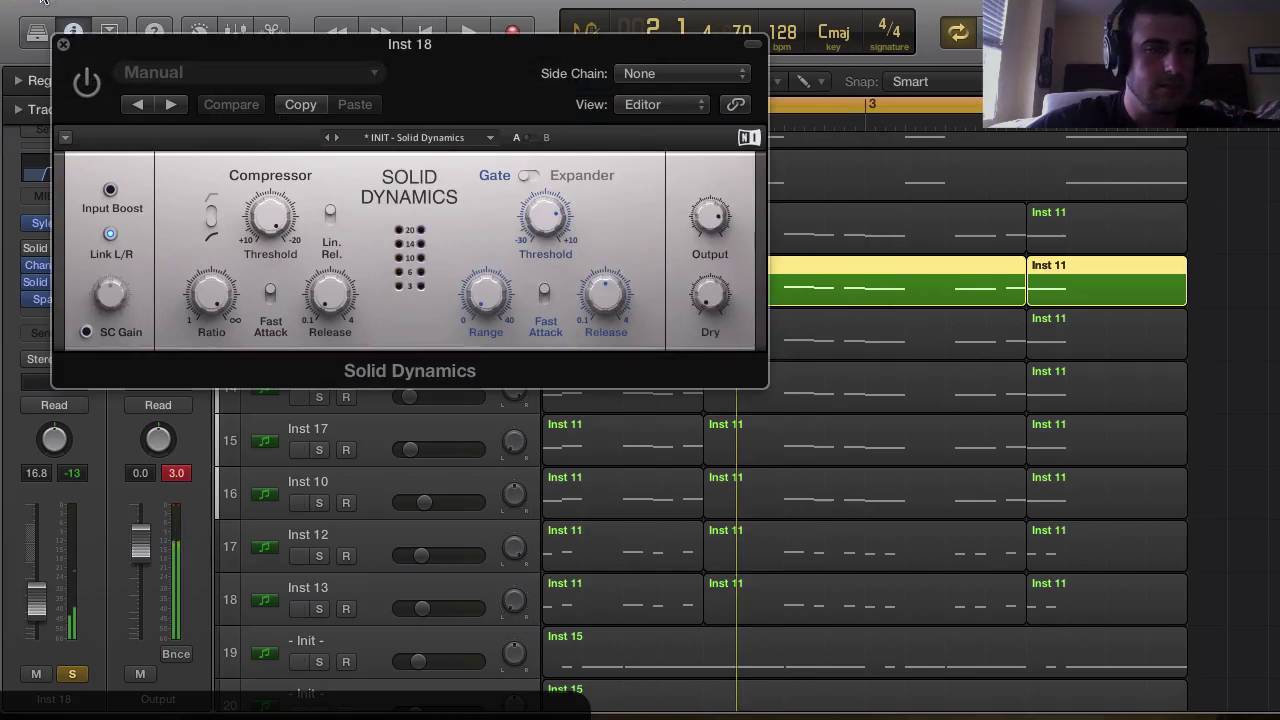Select preset slot B
This screenshot has width=1280, height=720.
546,137
